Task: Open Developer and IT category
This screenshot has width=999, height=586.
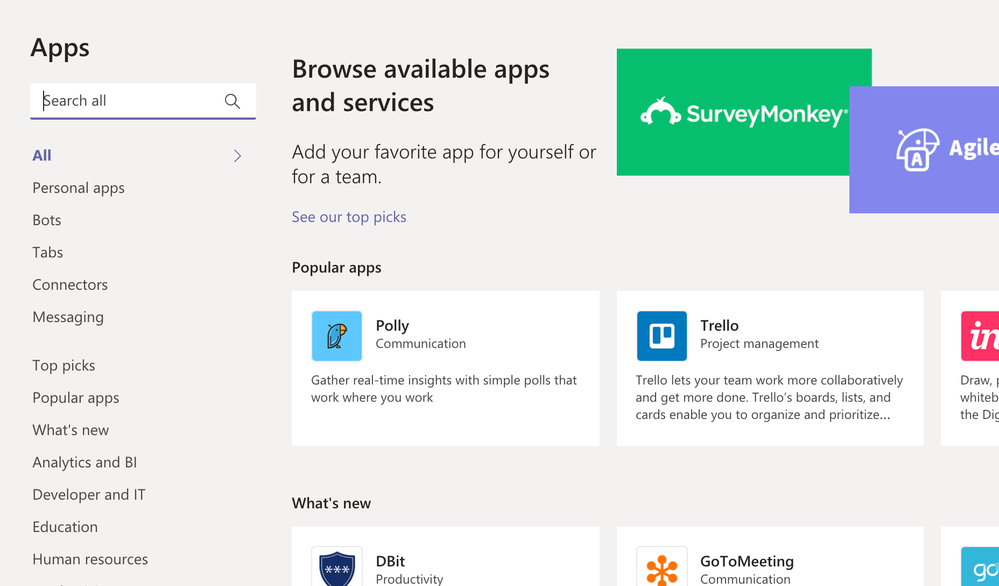Action: [89, 495]
